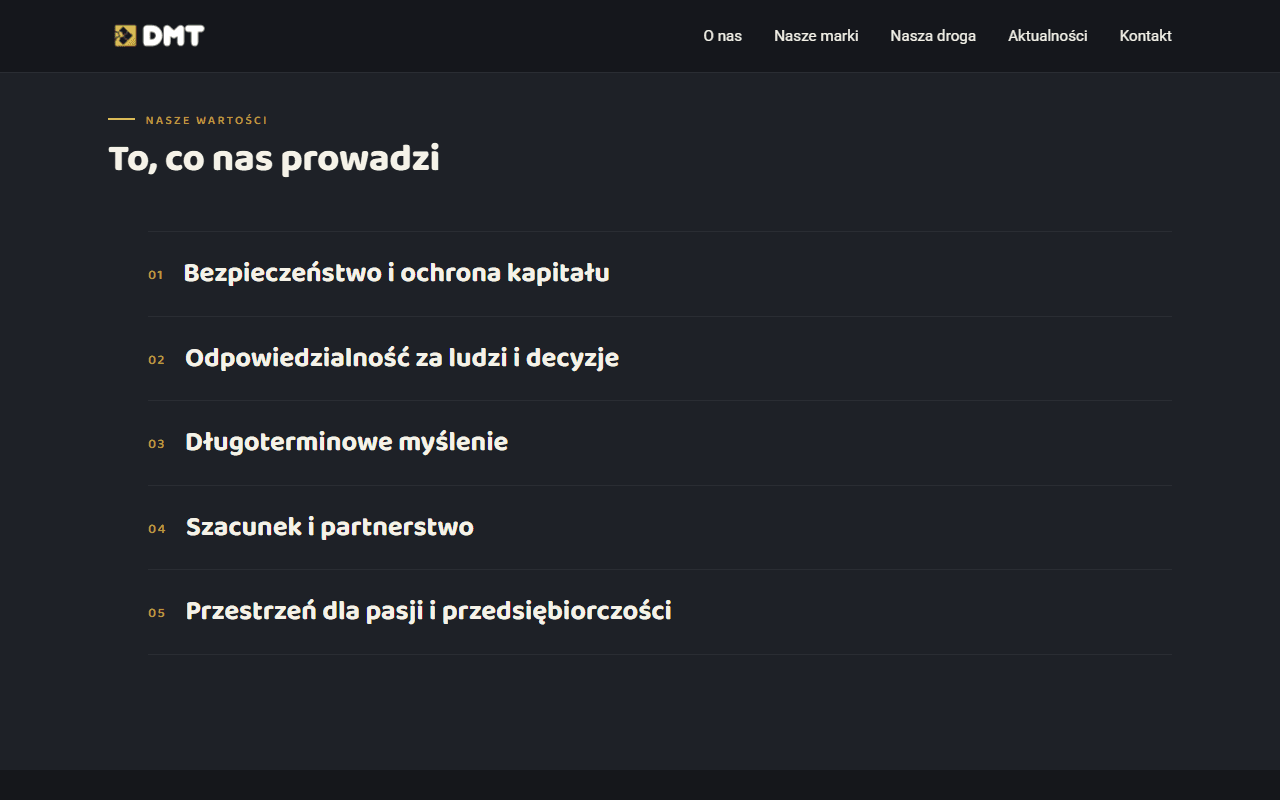
Task: Click the 02 number marker
Action: pos(156,360)
